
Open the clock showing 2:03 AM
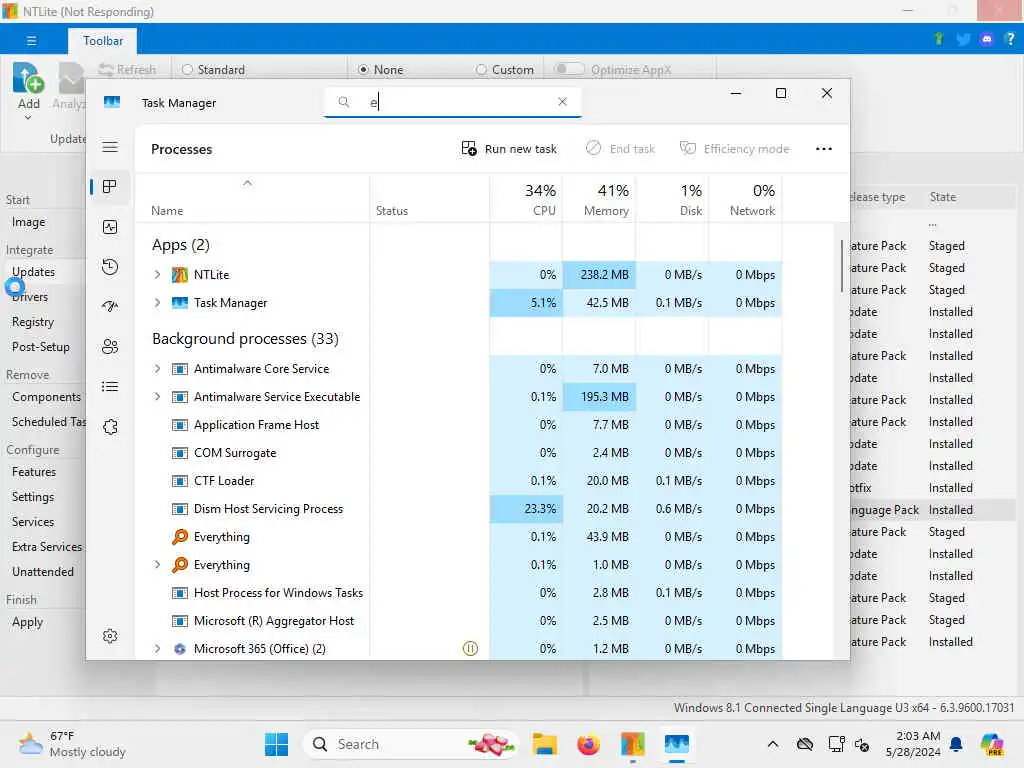pos(913,744)
